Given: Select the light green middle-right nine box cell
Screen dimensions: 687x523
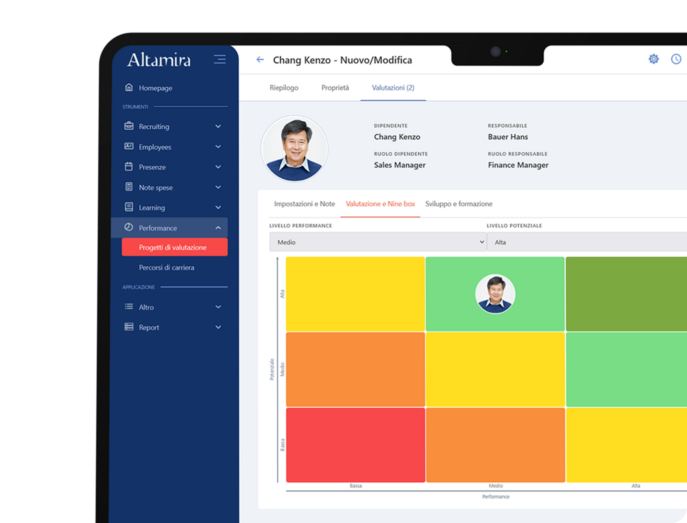Looking at the screenshot, I should (x=627, y=369).
